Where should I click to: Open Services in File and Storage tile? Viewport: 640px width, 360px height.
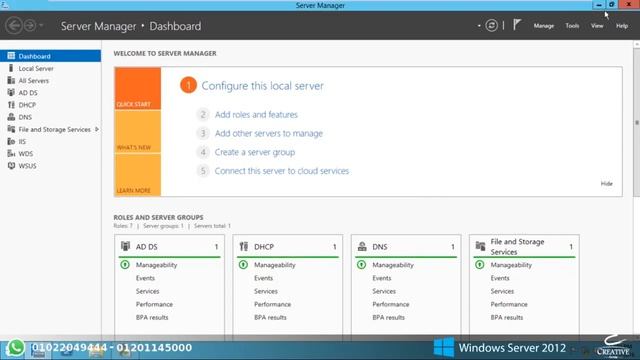[502, 291]
